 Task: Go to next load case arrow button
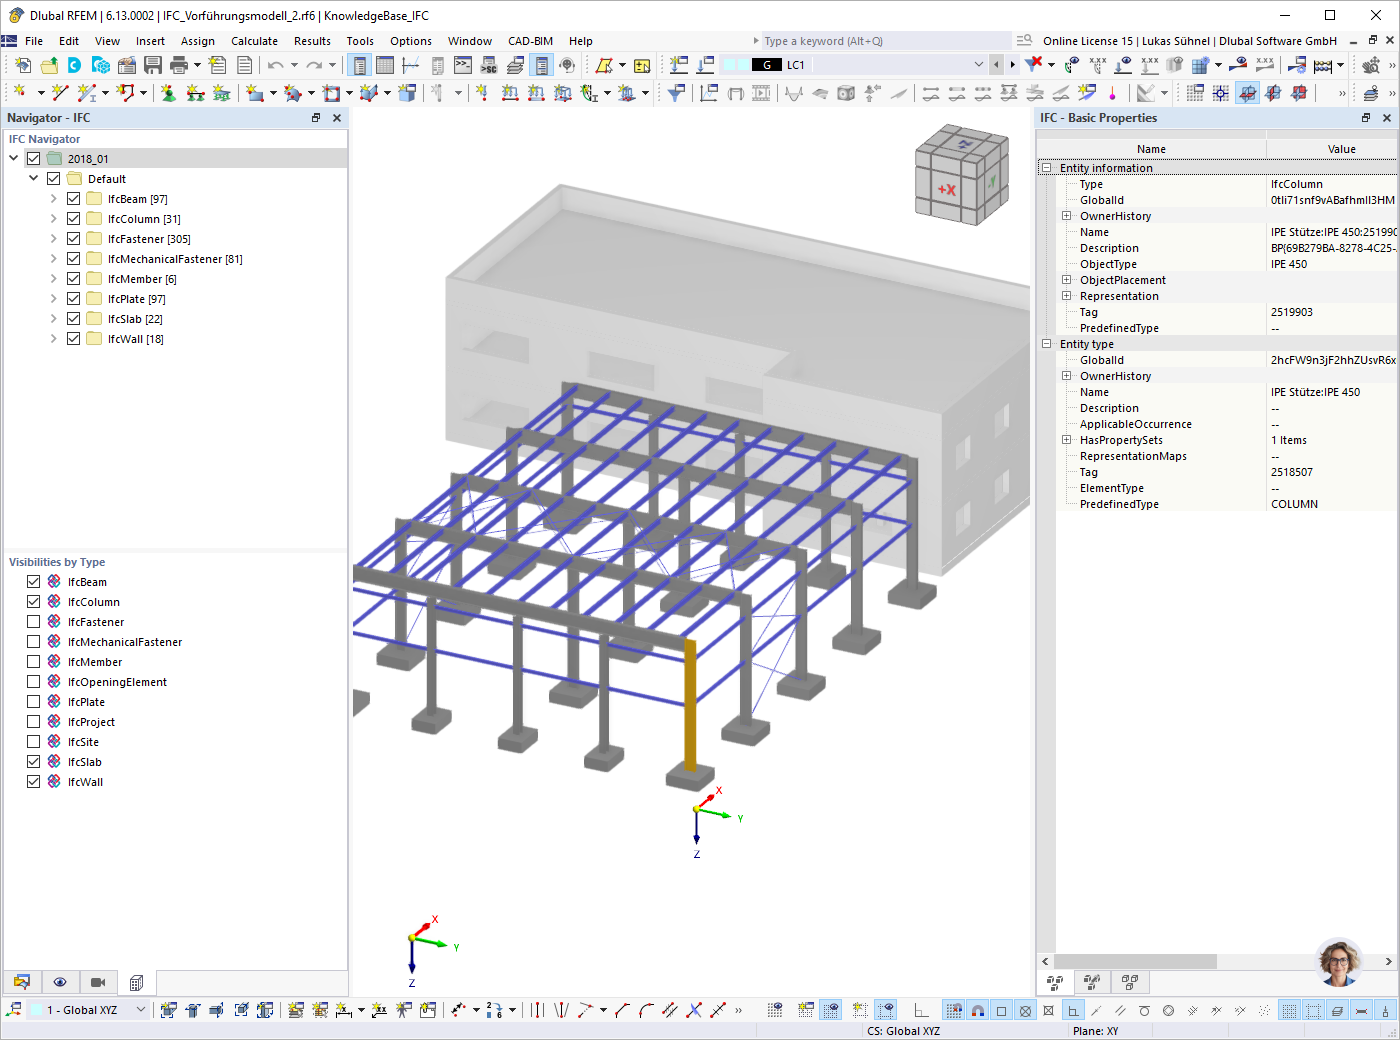point(1012,65)
